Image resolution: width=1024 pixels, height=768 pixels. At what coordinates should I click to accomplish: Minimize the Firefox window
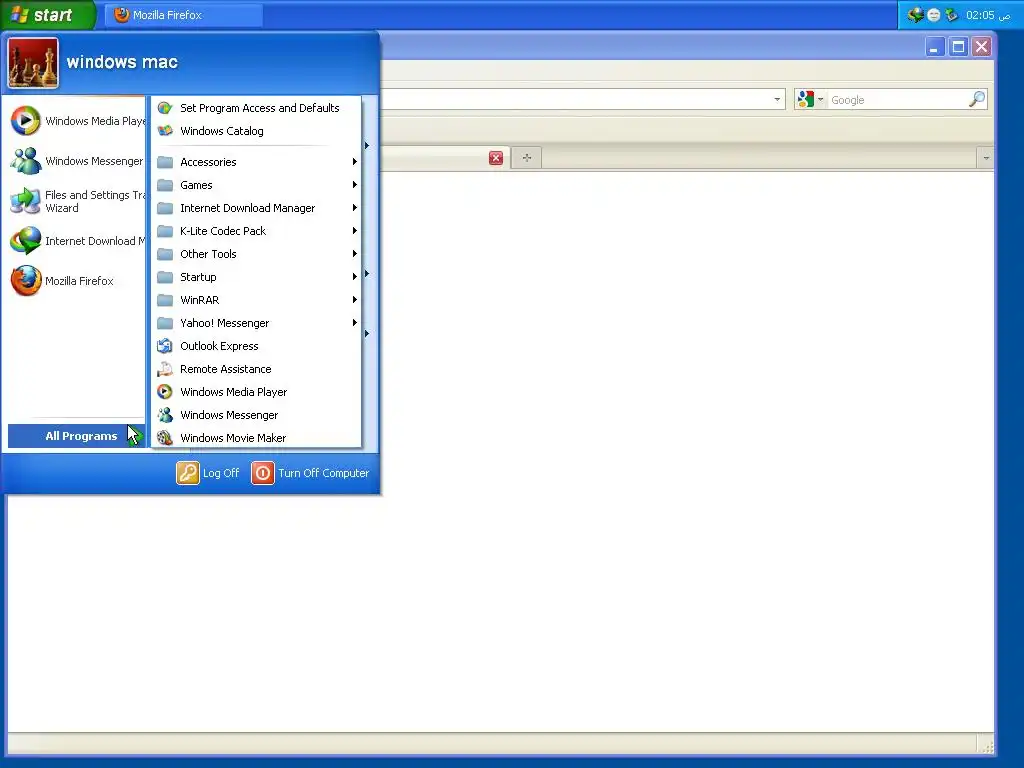click(935, 46)
